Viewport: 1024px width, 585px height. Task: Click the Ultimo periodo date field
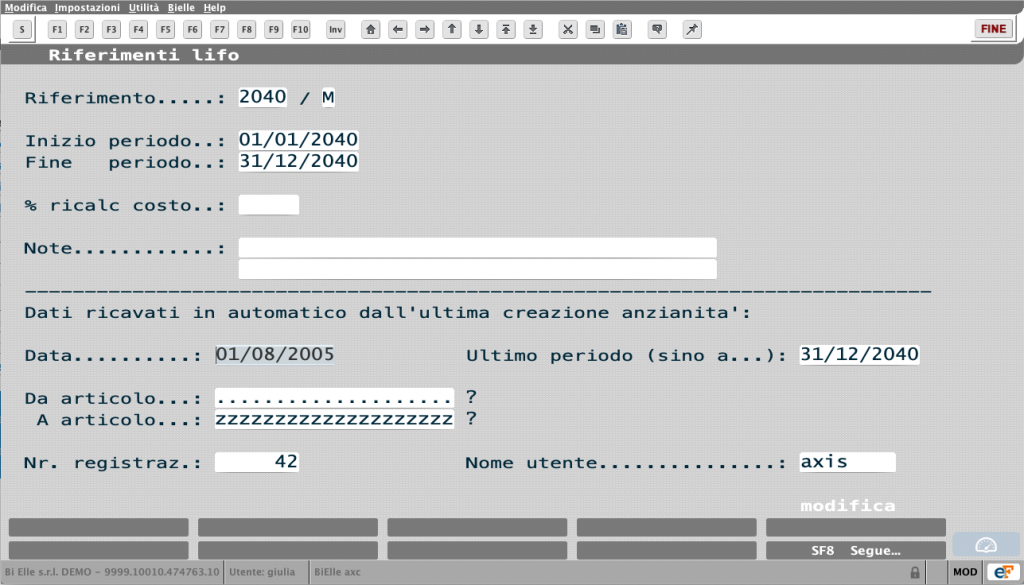click(x=859, y=355)
